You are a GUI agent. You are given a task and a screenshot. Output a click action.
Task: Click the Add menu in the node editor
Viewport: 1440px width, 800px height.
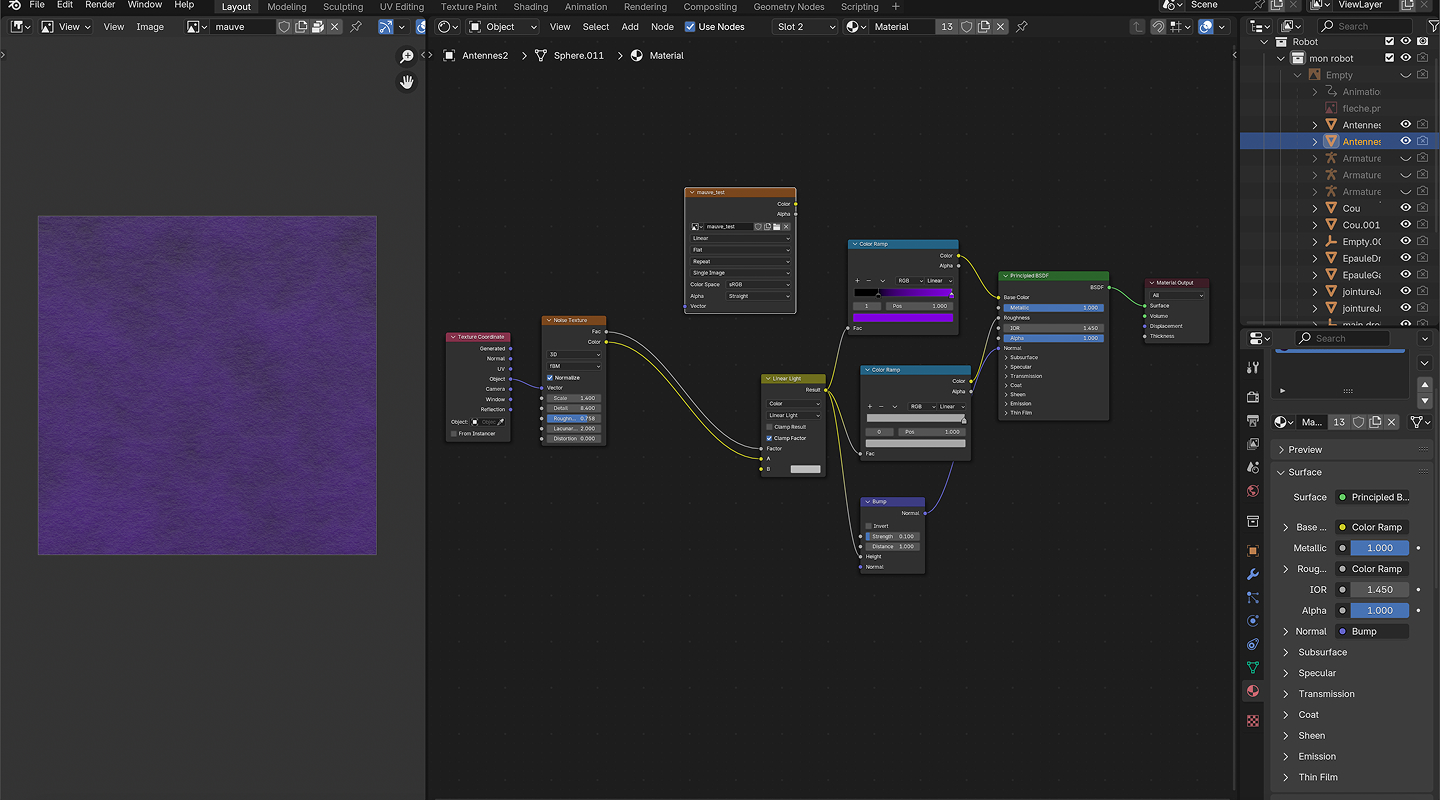point(630,27)
